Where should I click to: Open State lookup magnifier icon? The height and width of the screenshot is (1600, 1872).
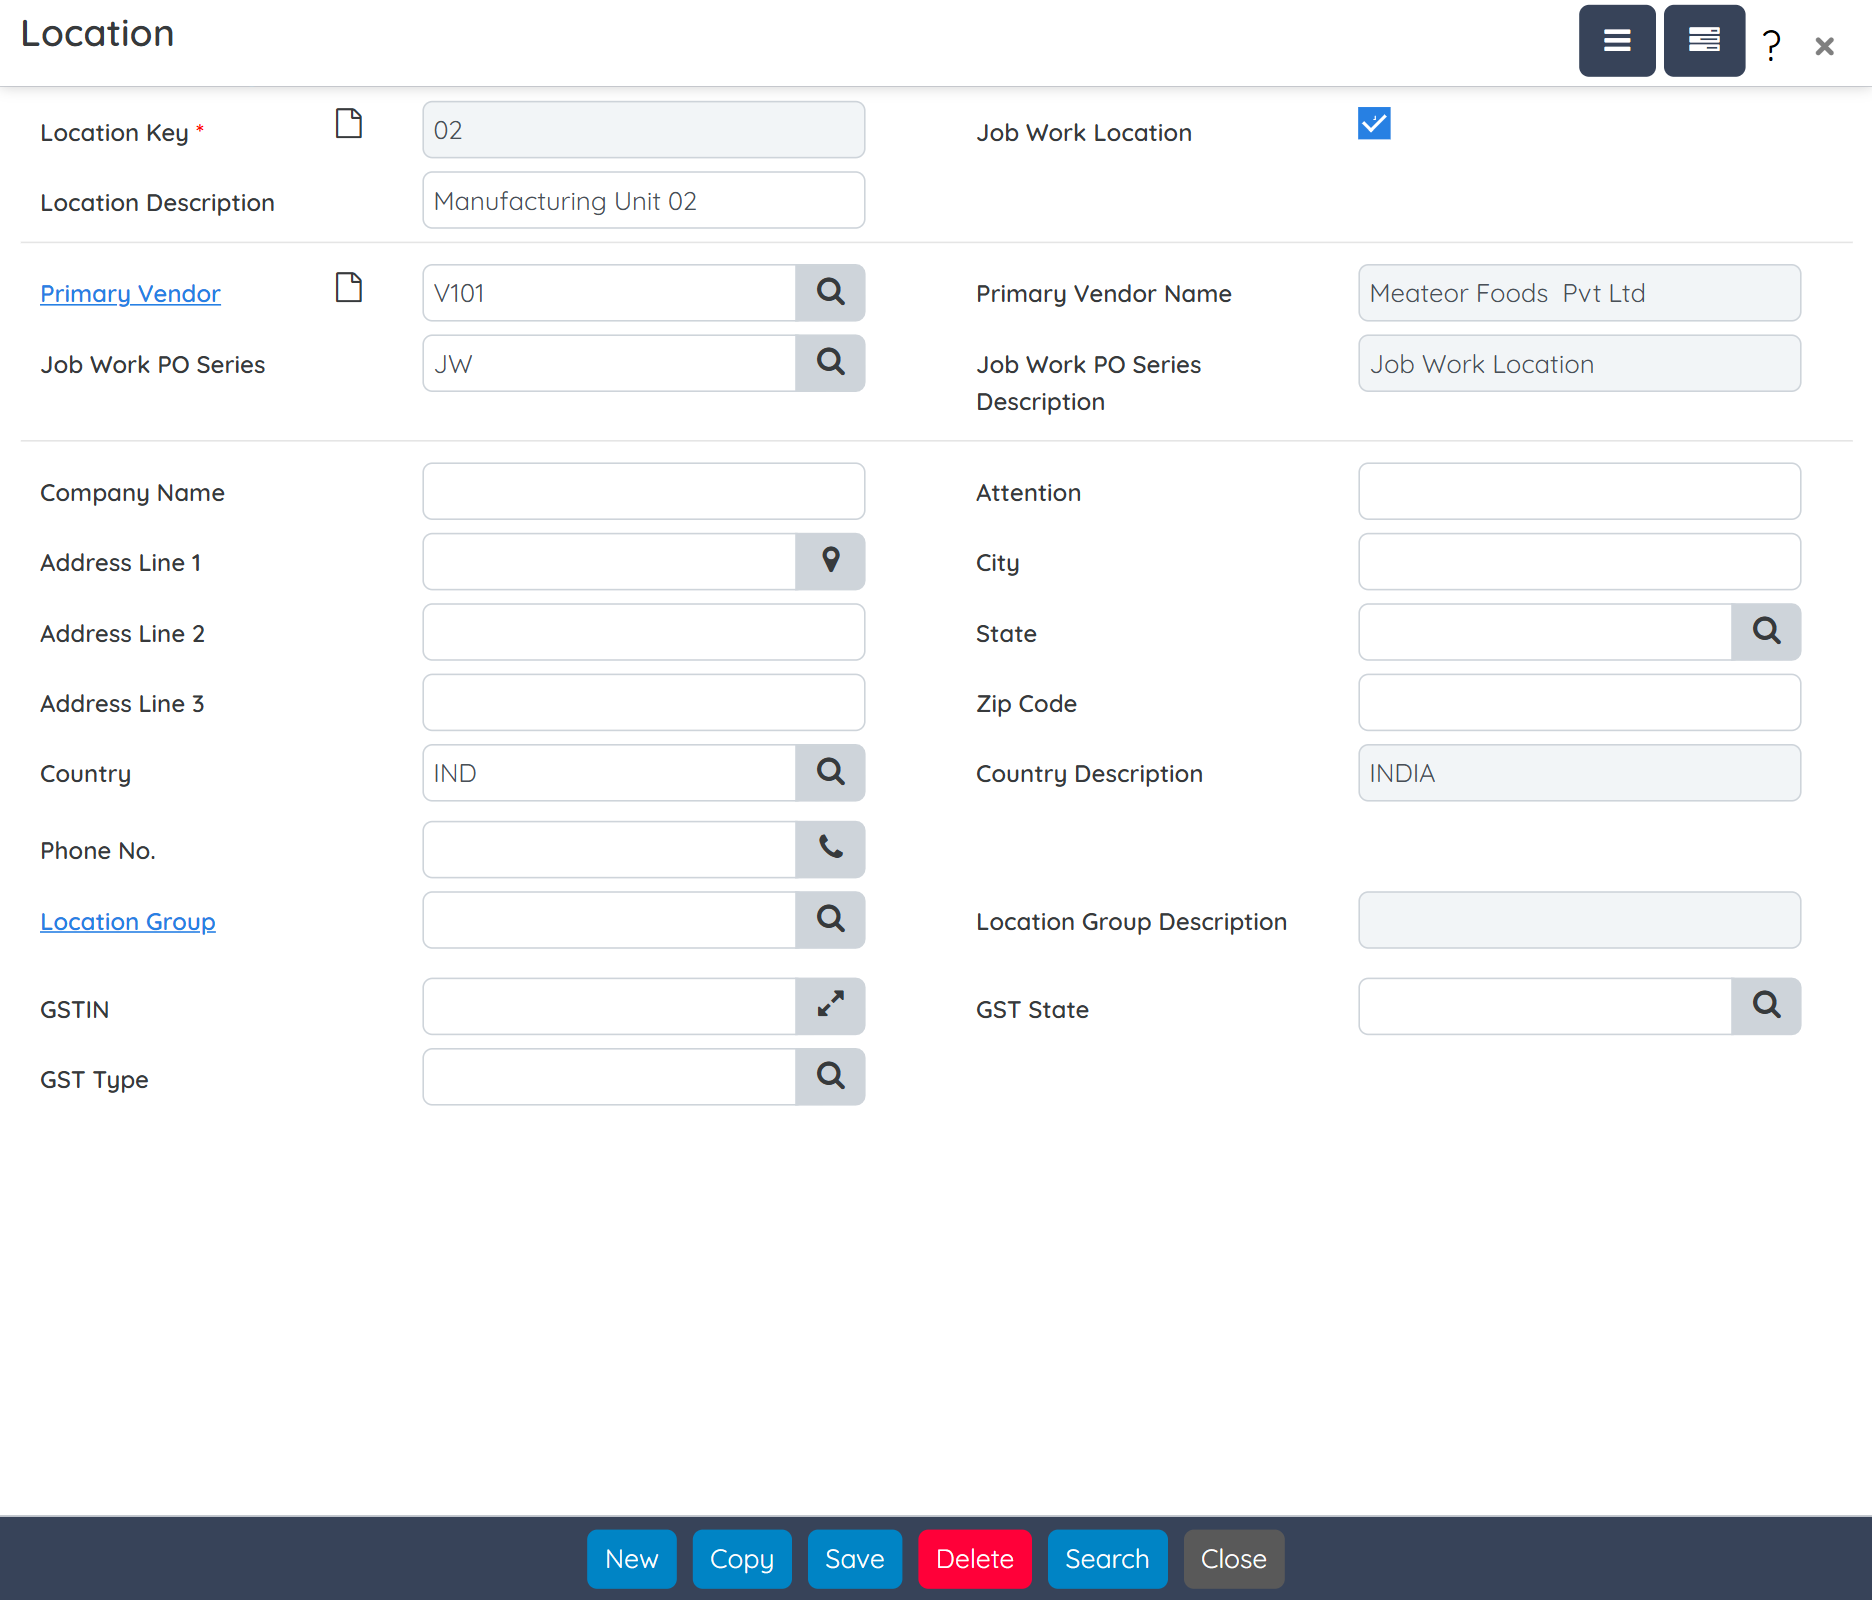point(1766,632)
